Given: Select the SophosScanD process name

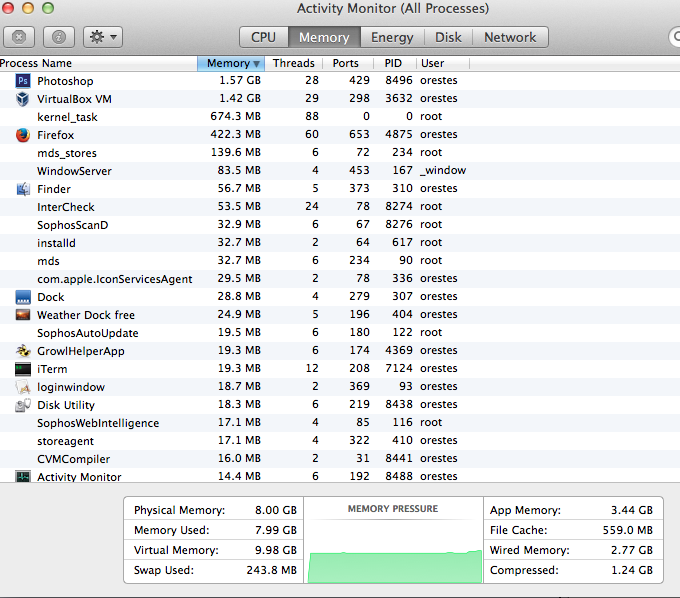Looking at the screenshot, I should (72, 225).
